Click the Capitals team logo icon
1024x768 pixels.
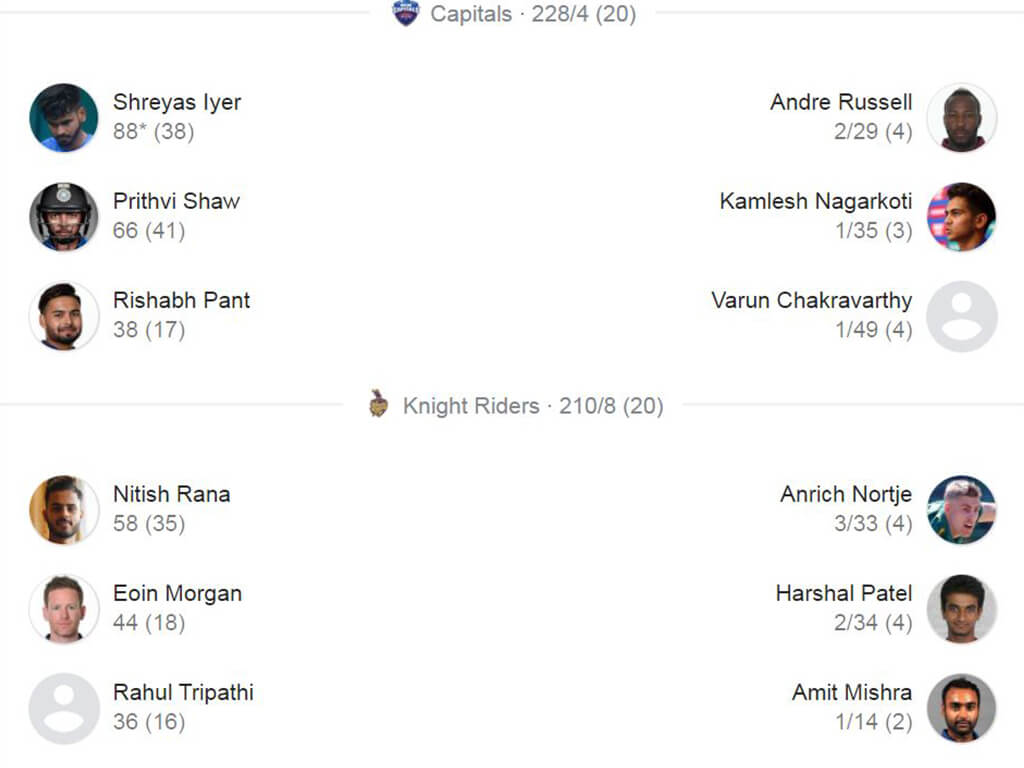click(406, 13)
